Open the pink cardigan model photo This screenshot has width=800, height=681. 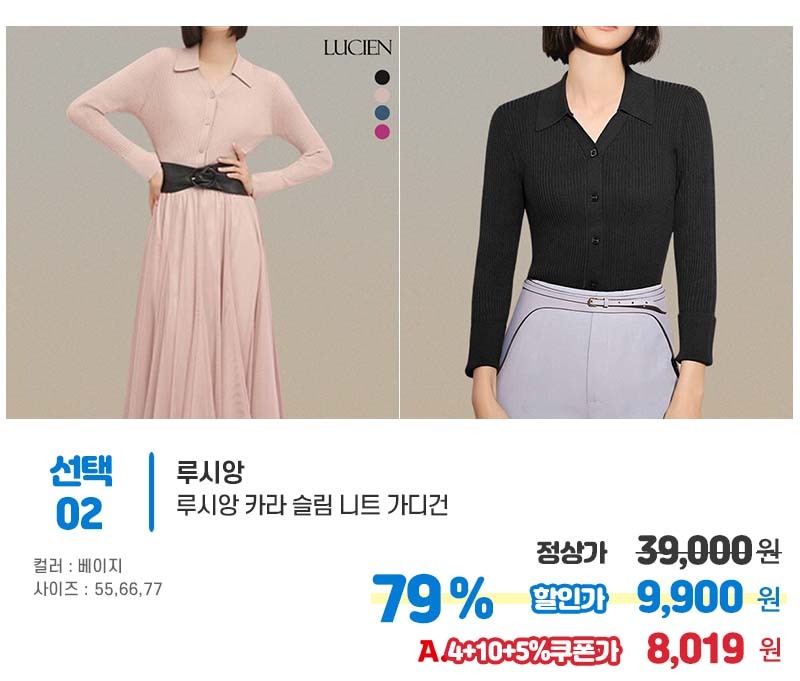click(x=202, y=222)
